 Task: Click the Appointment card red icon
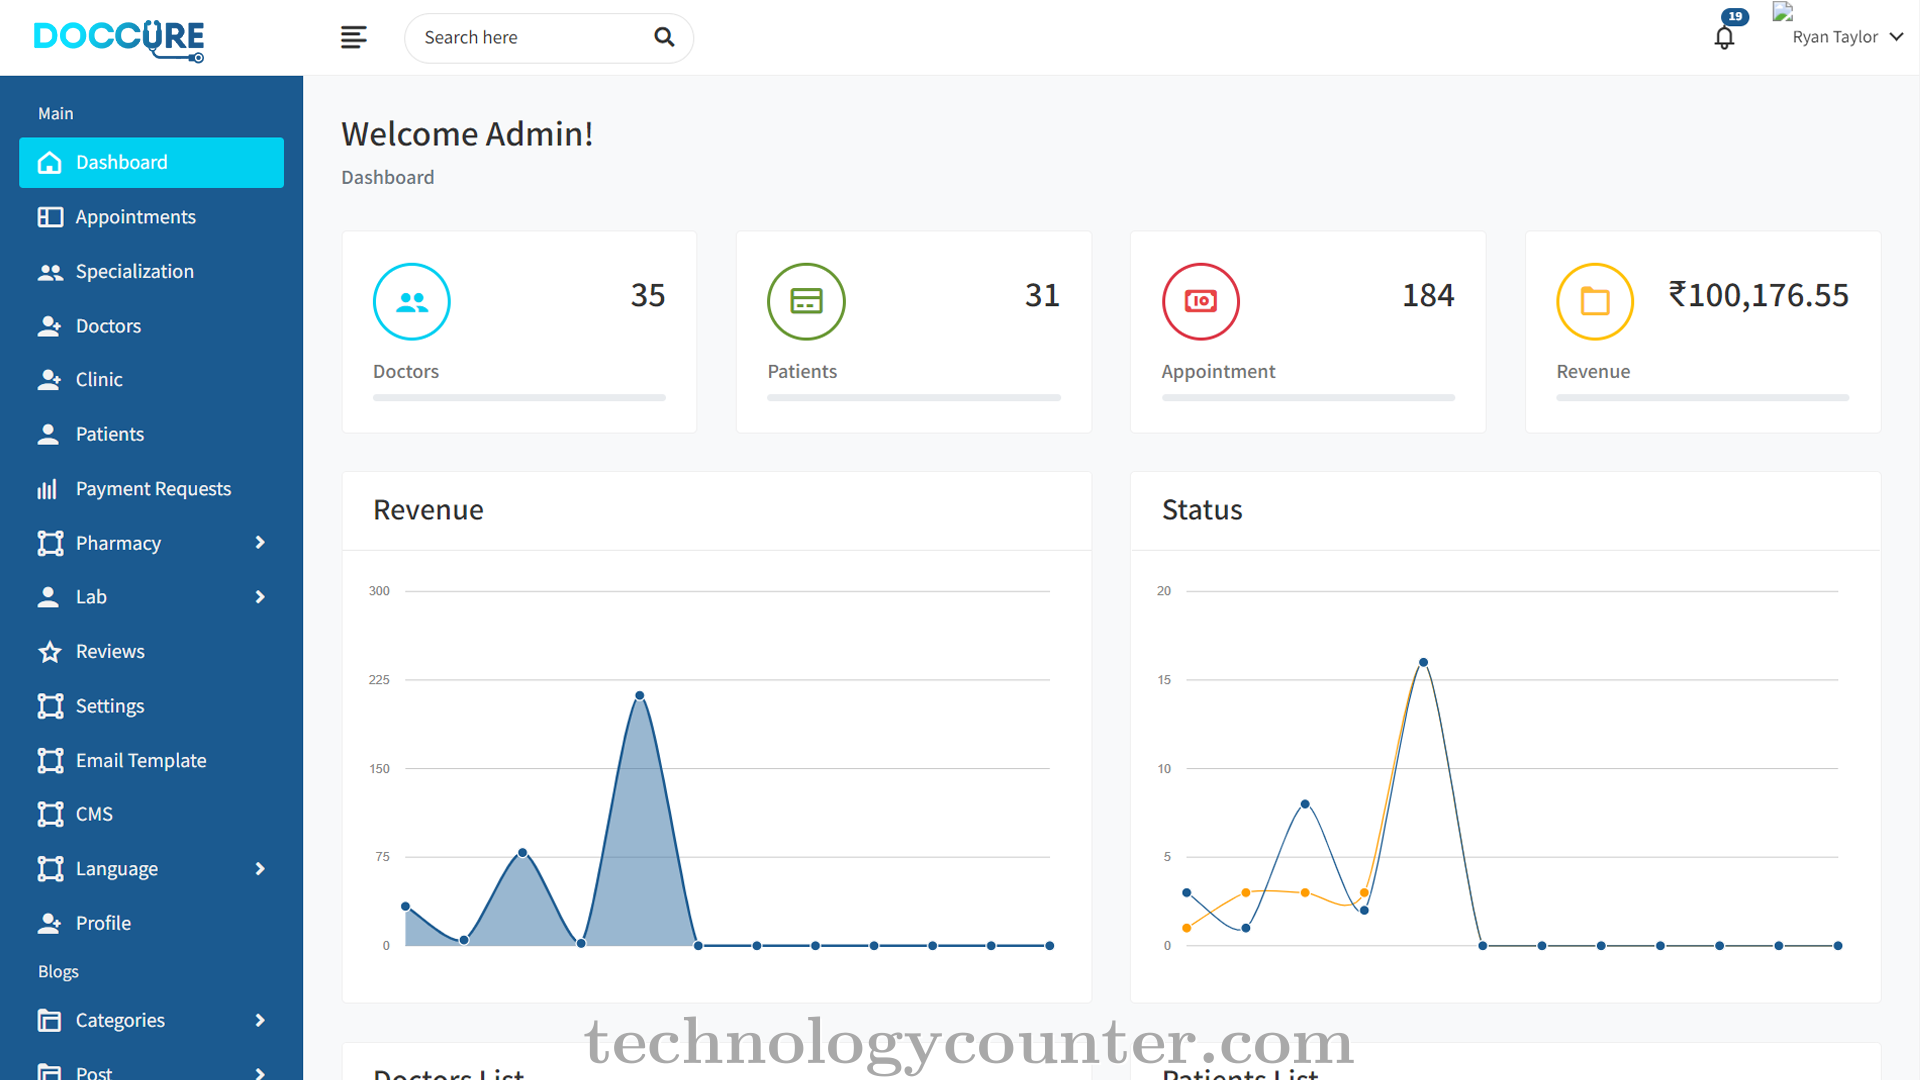(1201, 302)
